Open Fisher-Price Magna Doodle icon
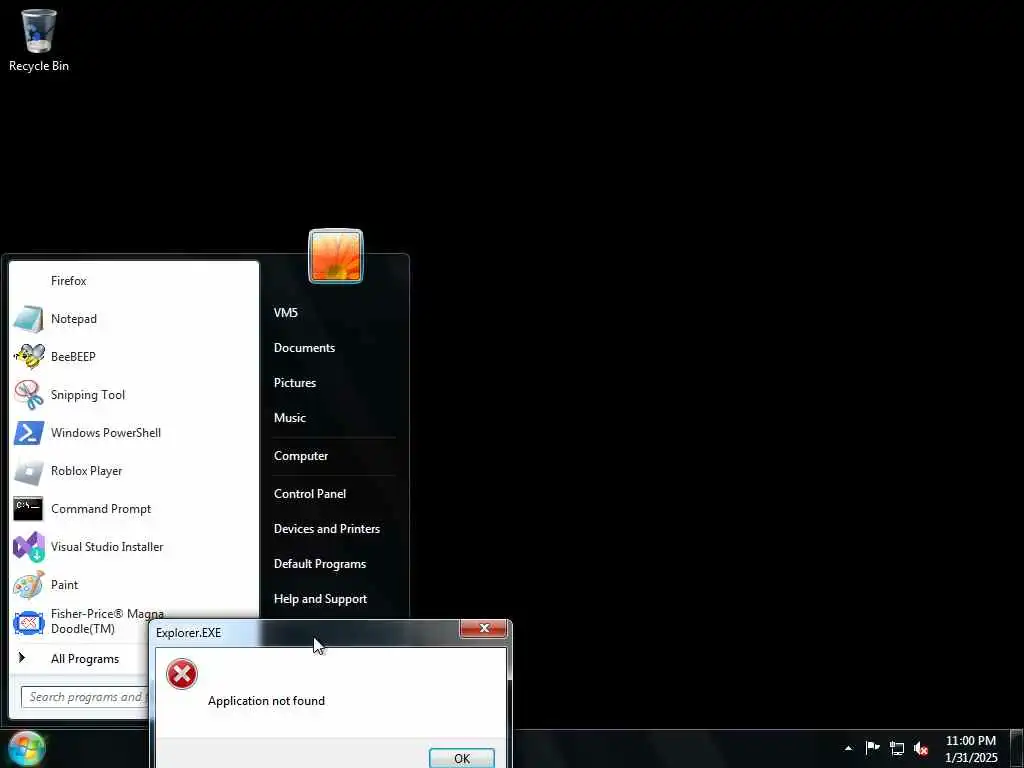1024x768 pixels. (29, 622)
